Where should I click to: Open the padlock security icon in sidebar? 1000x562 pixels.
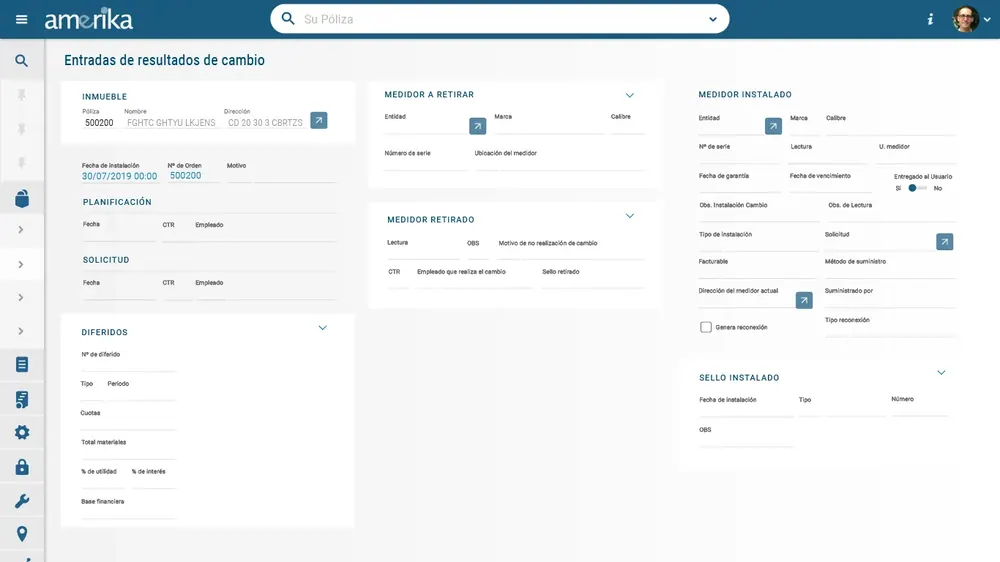22,467
